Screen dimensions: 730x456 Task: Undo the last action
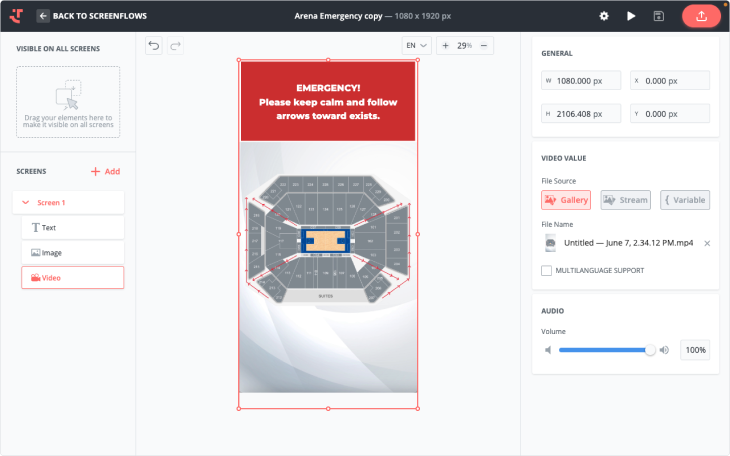pyautogui.click(x=154, y=46)
